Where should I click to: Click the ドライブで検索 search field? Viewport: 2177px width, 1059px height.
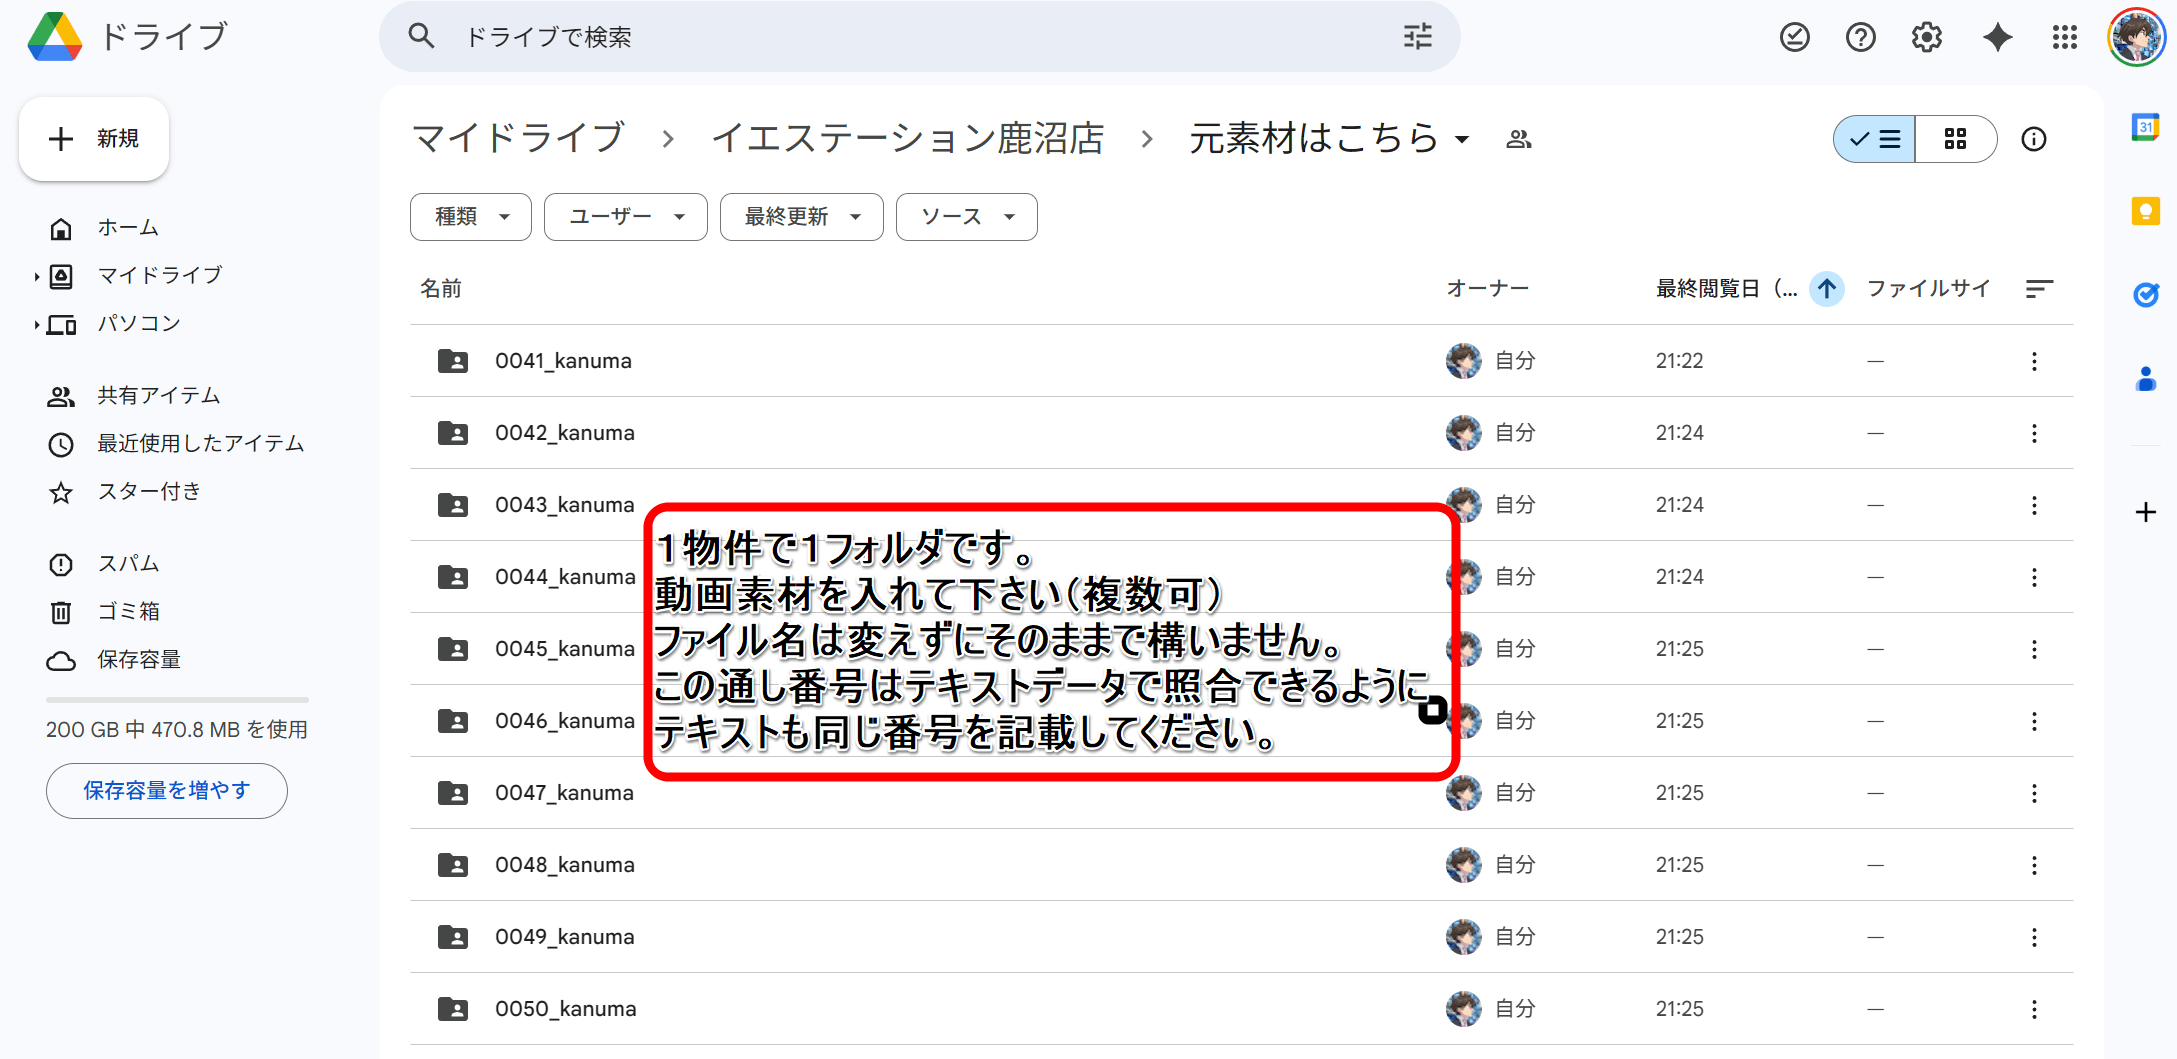(x=900, y=37)
